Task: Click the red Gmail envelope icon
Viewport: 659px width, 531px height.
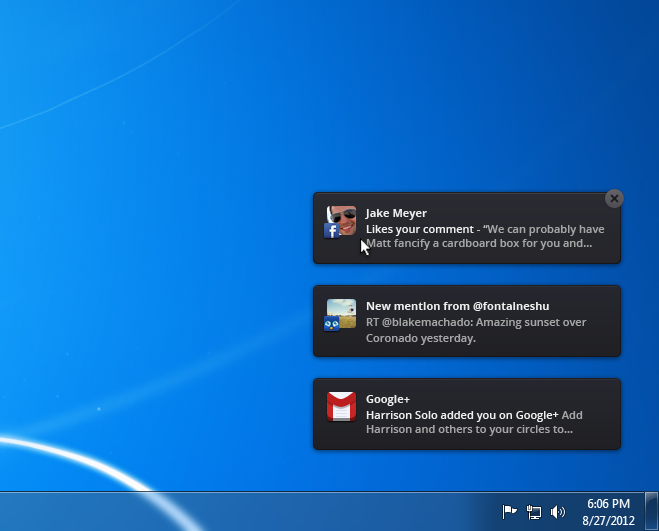Action: 341,407
